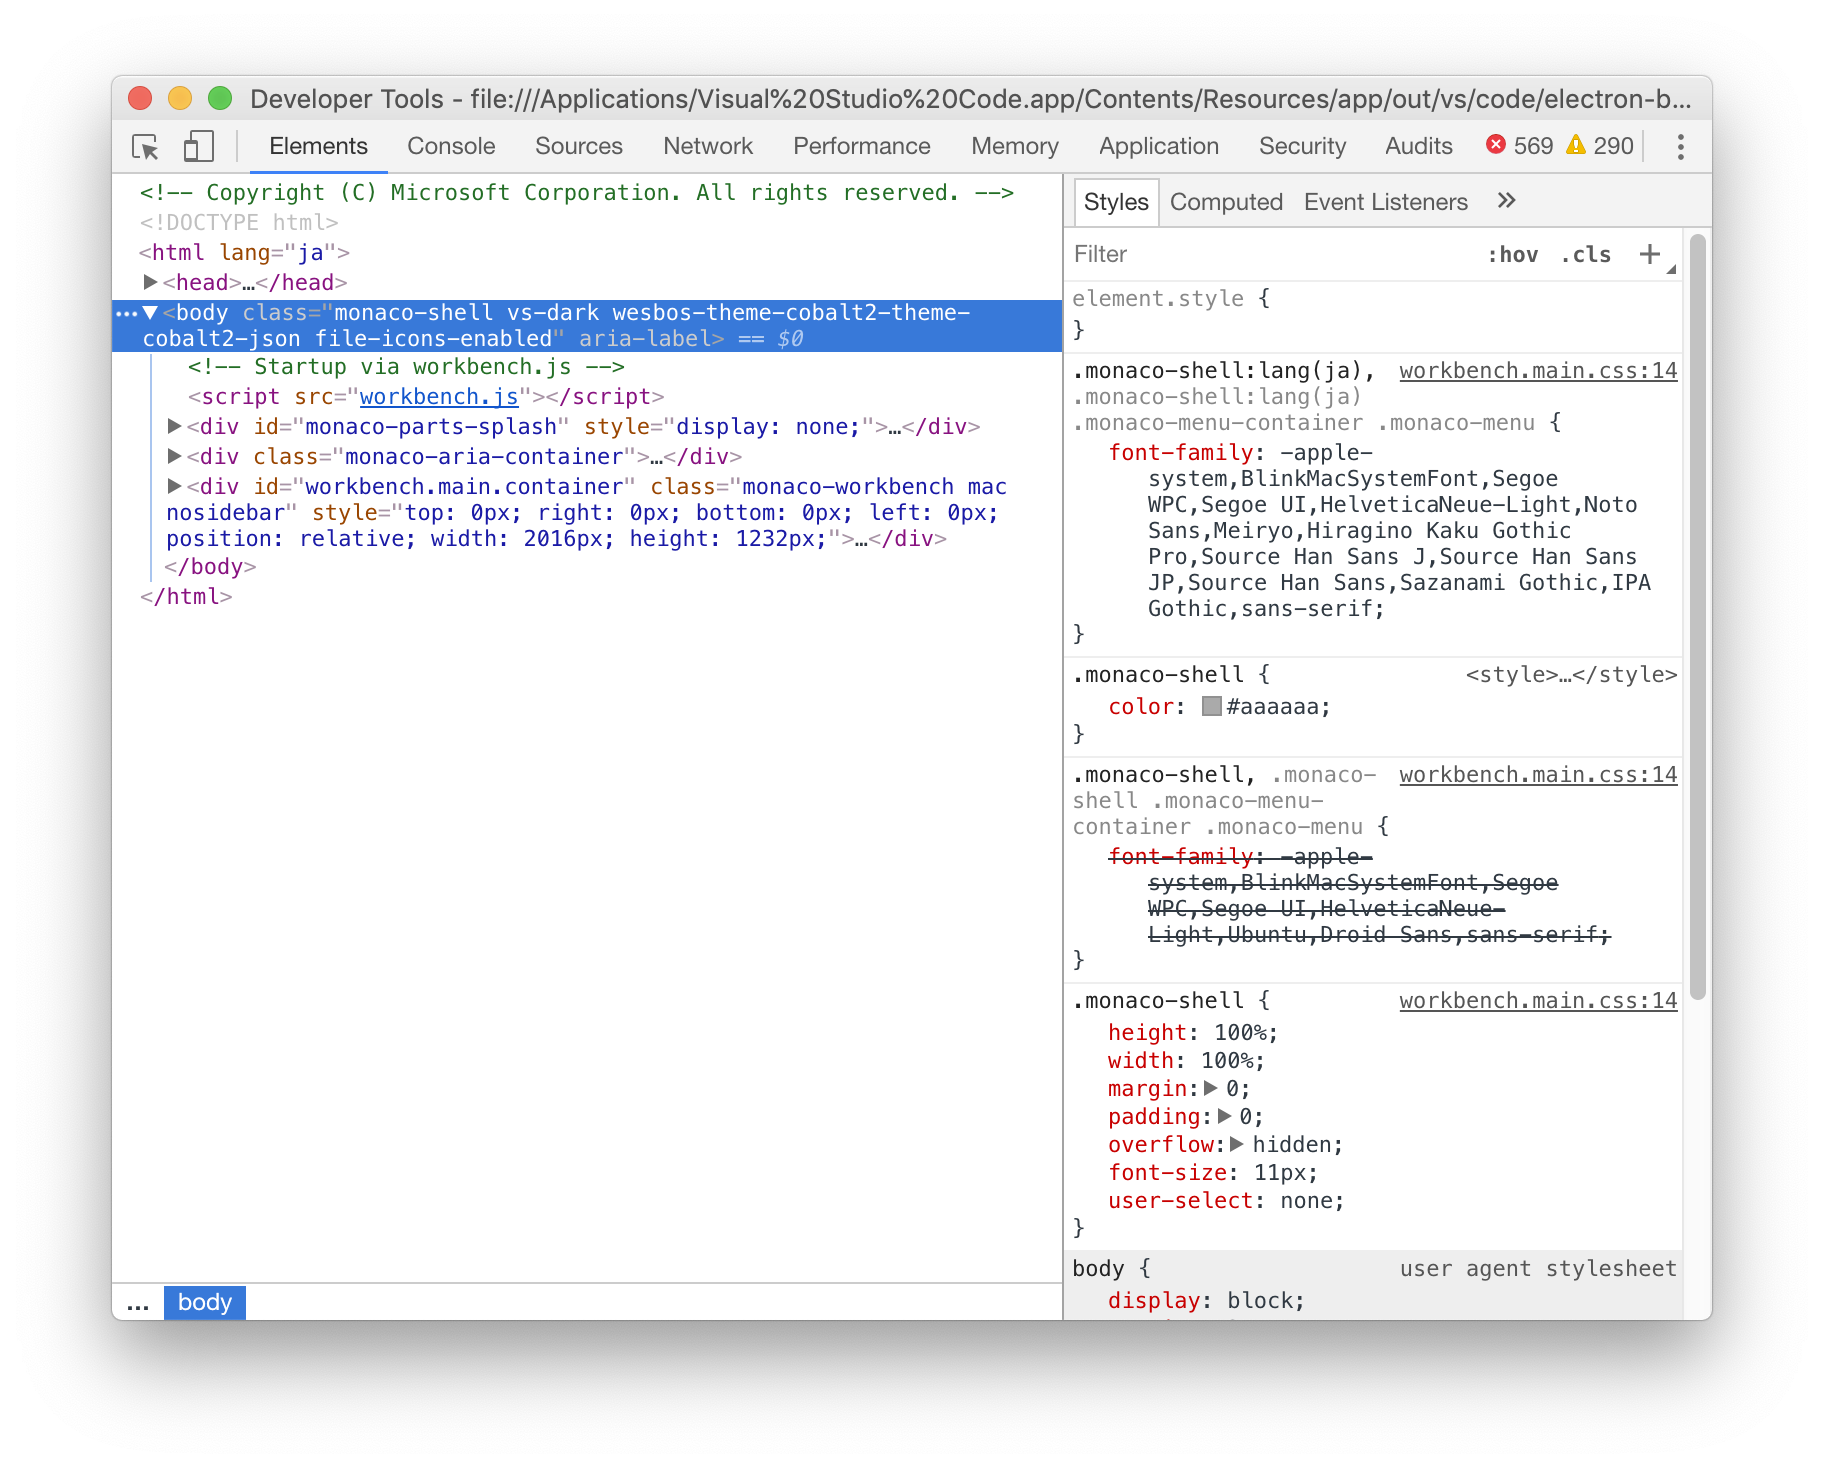
Task: Click the breadcrumb overflow ellipsis
Action: (138, 1302)
